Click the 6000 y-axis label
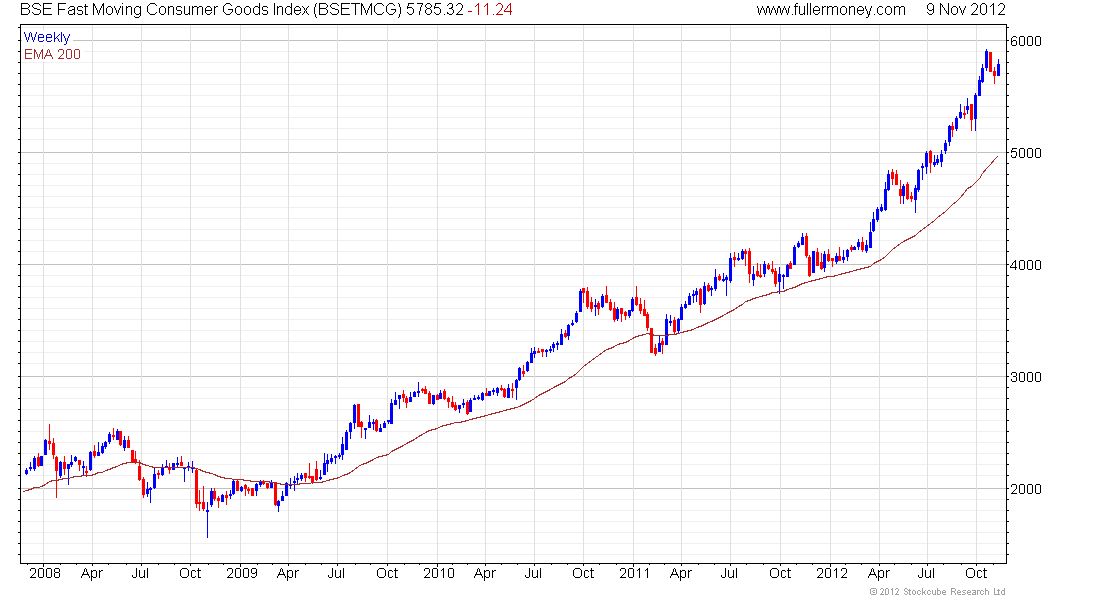 [1026, 41]
